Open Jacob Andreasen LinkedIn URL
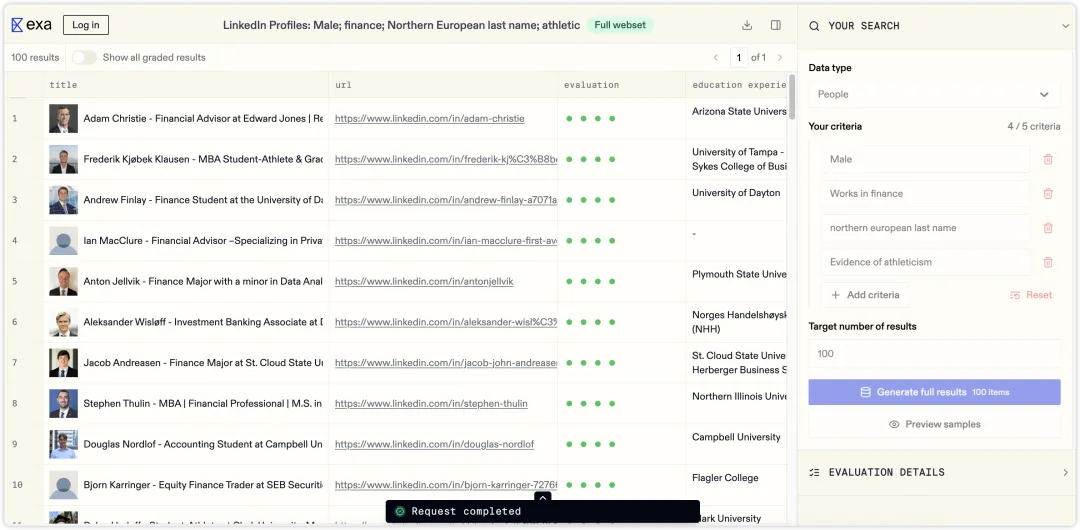1080x530 pixels. point(446,363)
